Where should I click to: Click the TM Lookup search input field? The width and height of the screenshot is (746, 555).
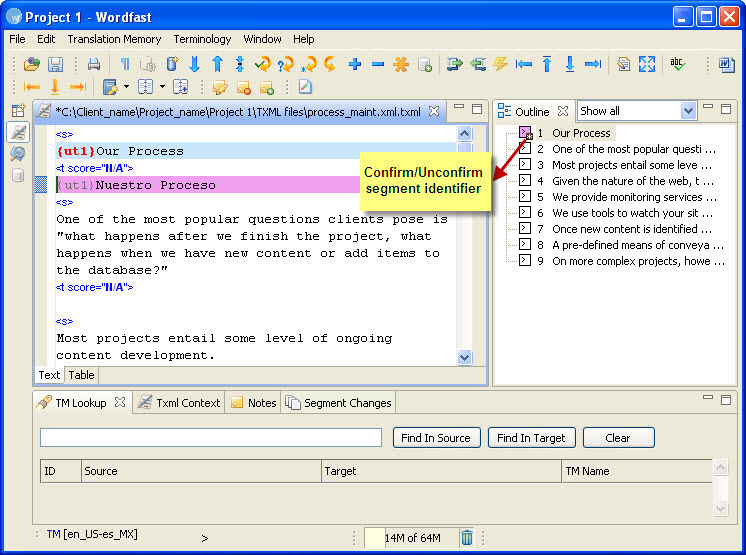211,438
